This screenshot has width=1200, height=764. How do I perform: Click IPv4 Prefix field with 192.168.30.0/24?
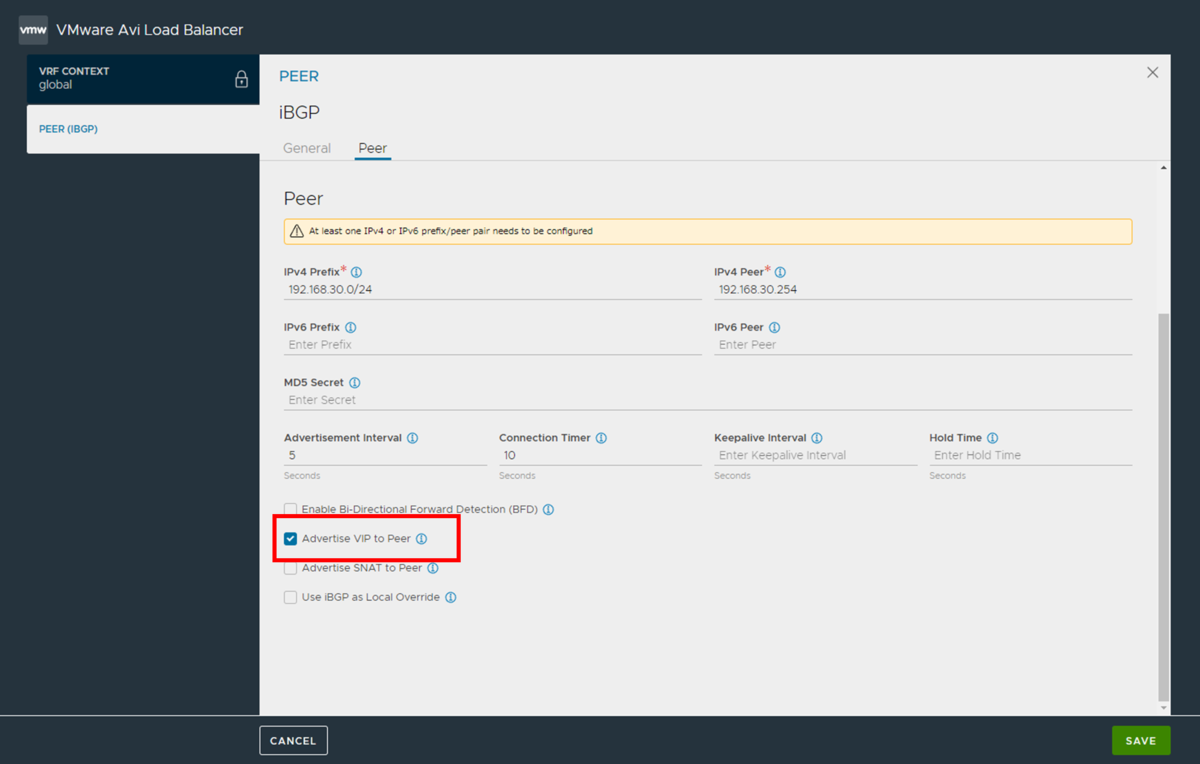click(x=493, y=290)
